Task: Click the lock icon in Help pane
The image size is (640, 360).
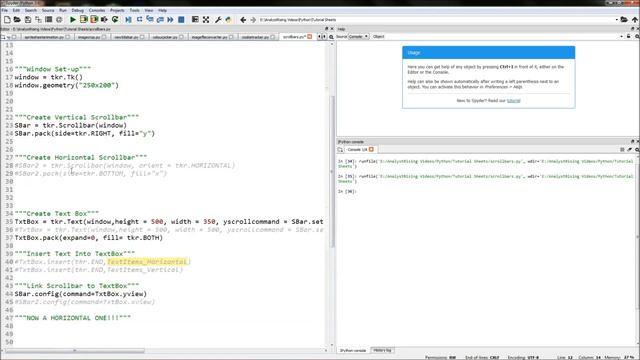Action: click(x=629, y=36)
